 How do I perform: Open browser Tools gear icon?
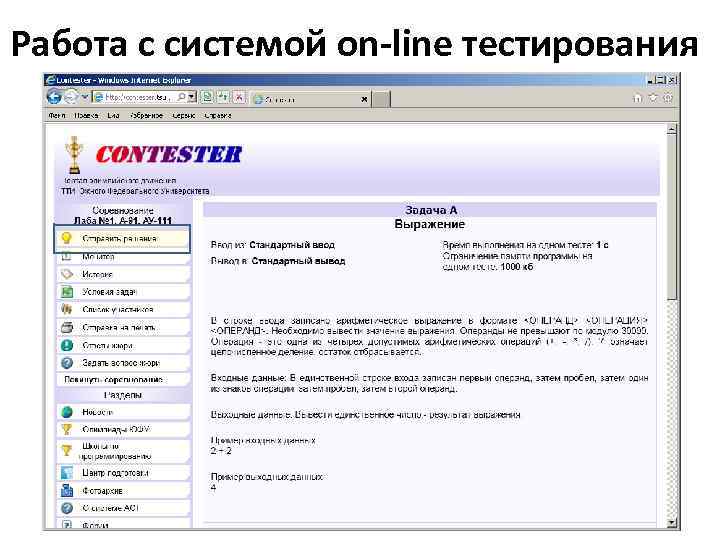(668, 98)
